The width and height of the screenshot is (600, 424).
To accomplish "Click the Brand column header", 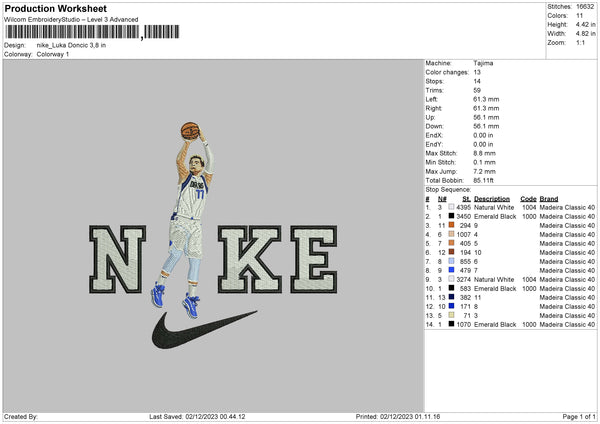I will point(549,199).
